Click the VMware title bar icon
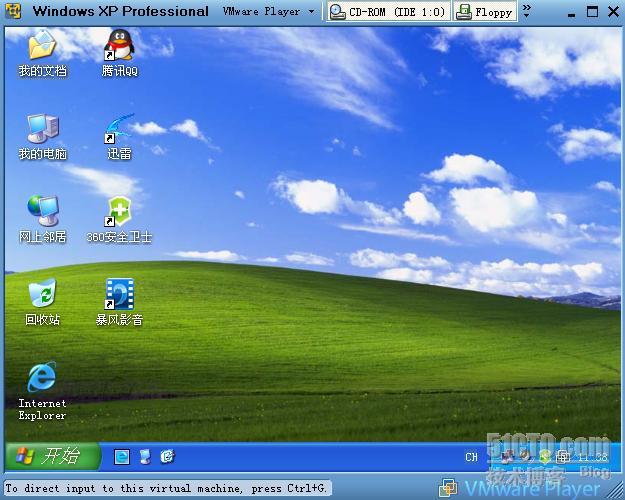 (14, 11)
